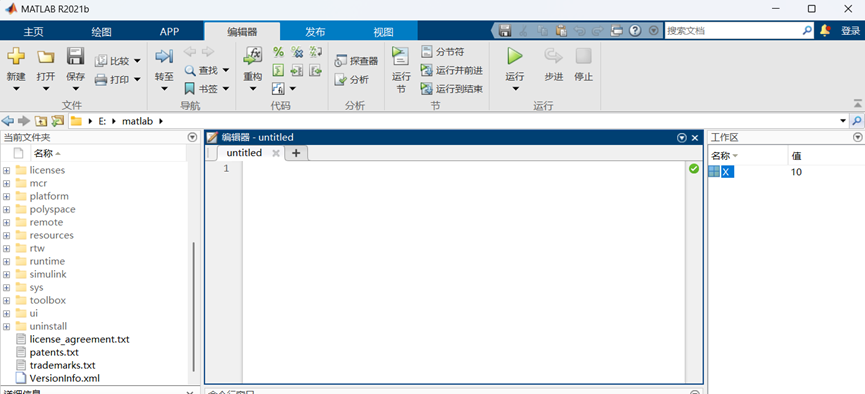Image resolution: width=865 pixels, height=394 pixels.
Task: Add a new editor tab with plus
Action: [x=296, y=153]
